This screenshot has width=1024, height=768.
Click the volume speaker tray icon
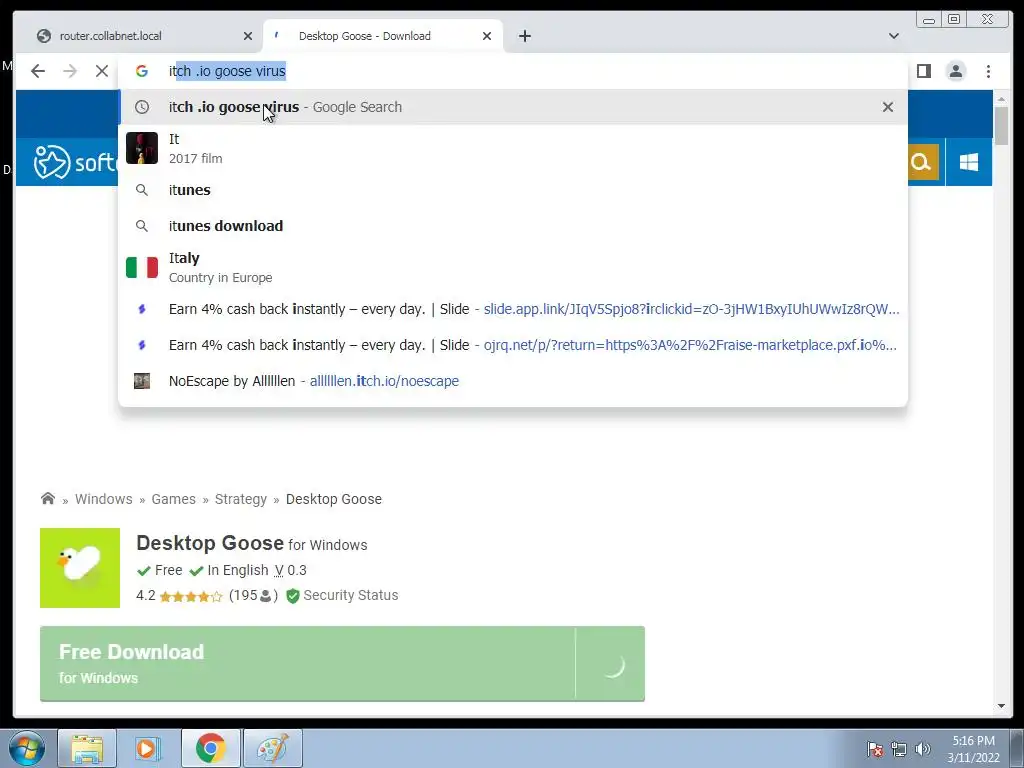[922, 749]
